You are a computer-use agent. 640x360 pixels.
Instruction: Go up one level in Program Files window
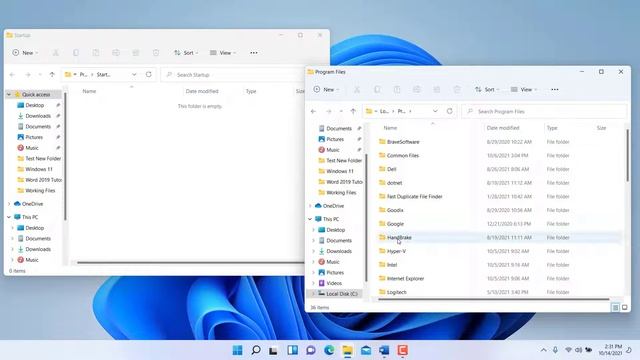[x=353, y=111]
